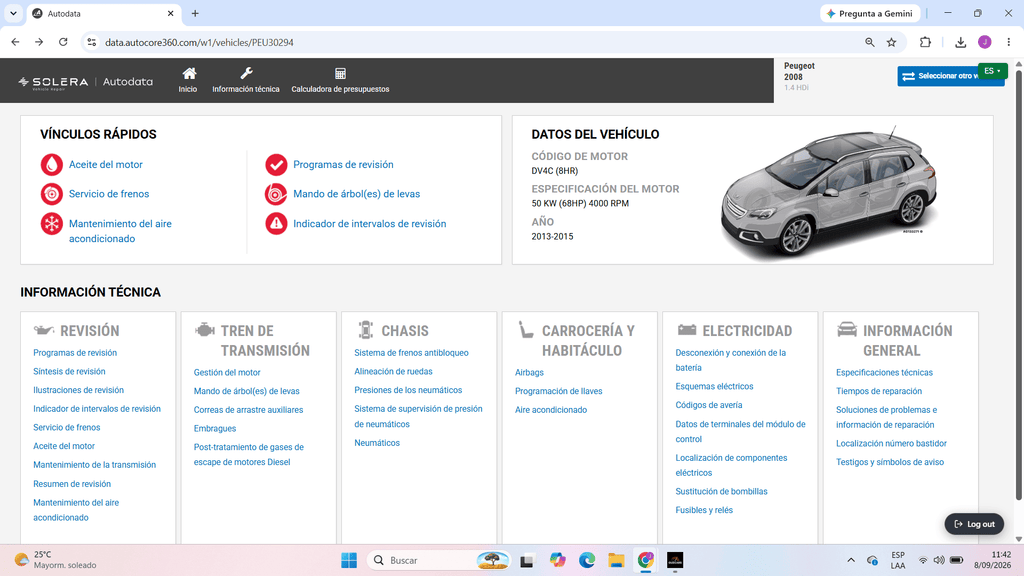Open Fusibles y relés link
The image size is (1024, 576).
pos(704,510)
